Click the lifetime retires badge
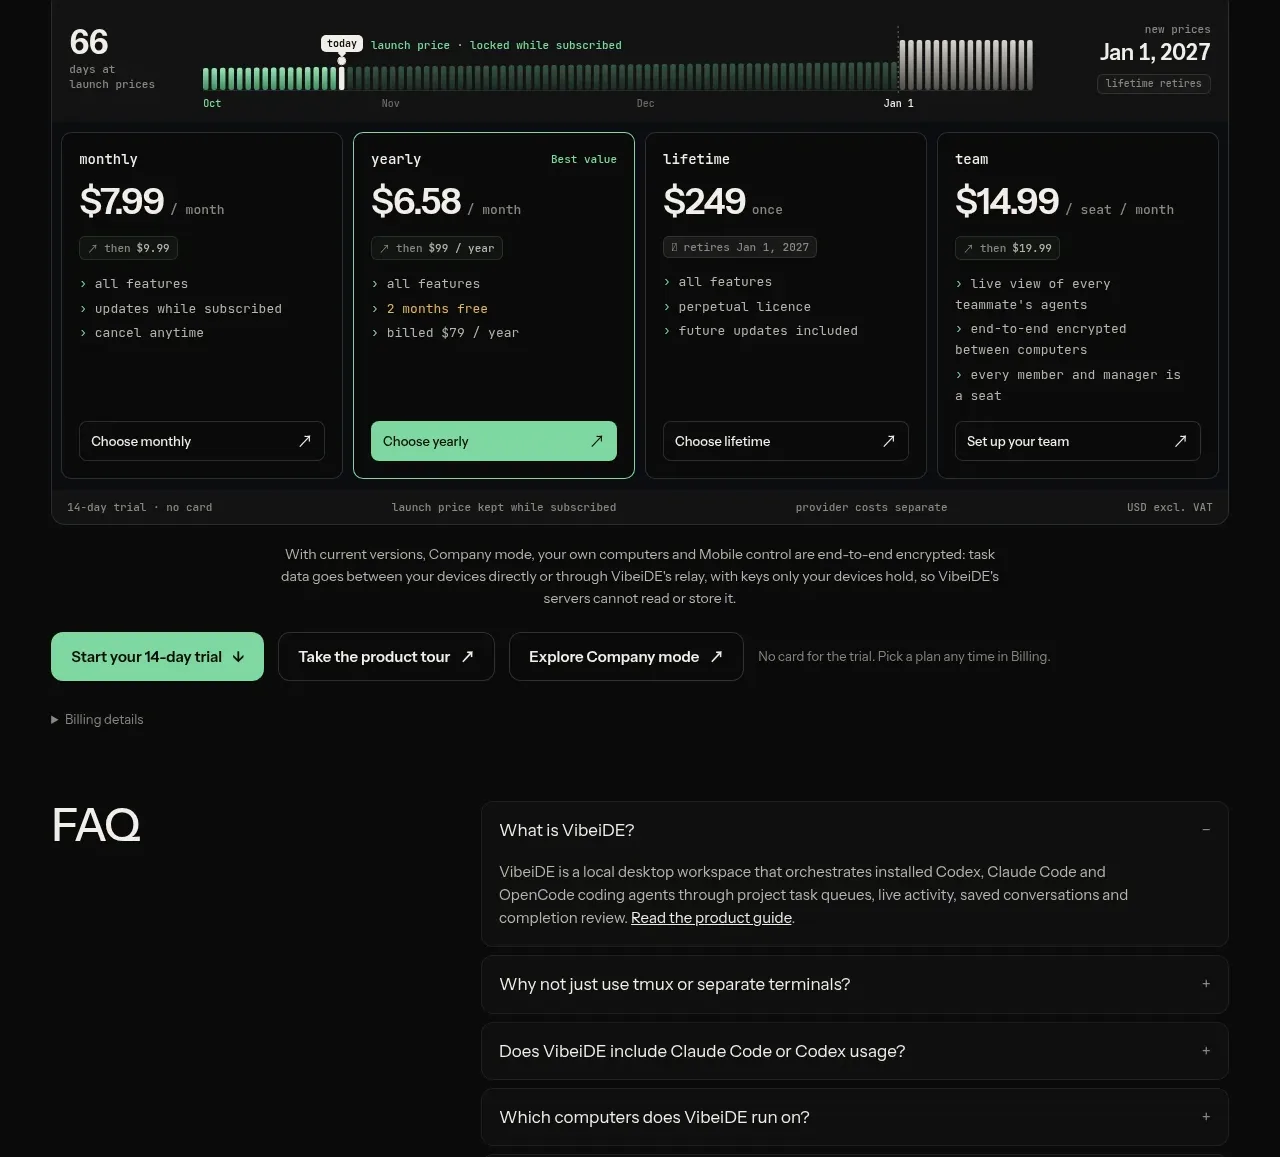Screen dimensions: 1280x1157 pyautogui.click(x=1154, y=84)
